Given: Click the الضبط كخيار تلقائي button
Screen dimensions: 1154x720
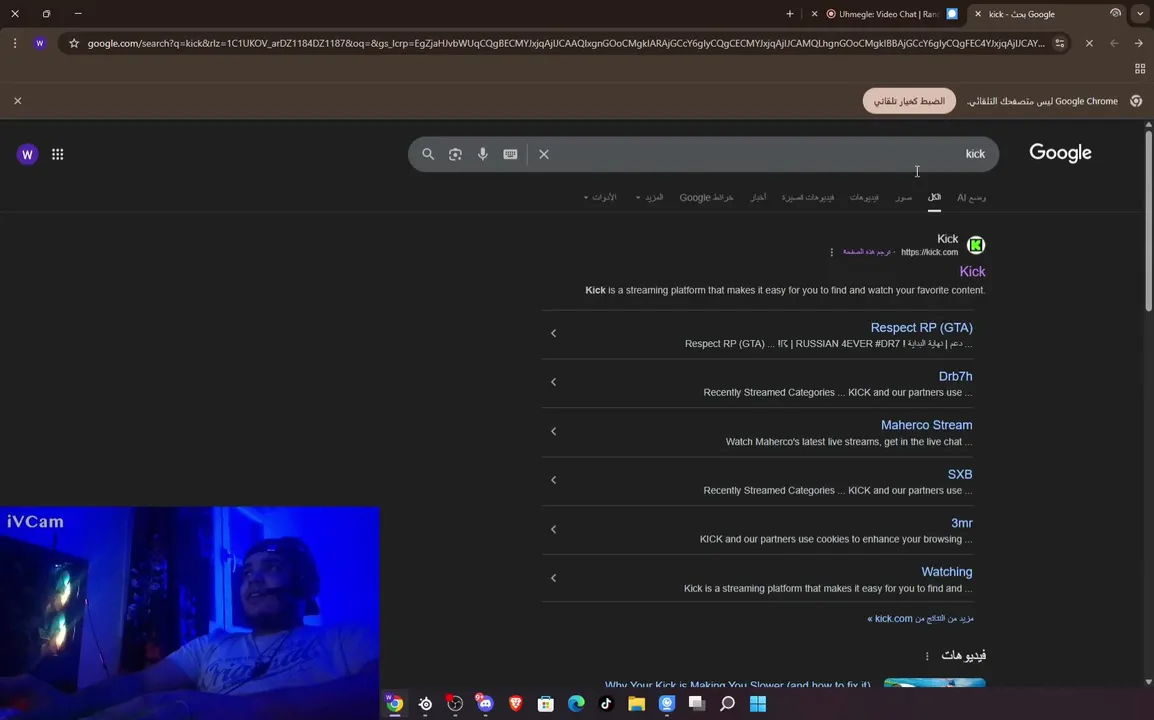Looking at the screenshot, I should pyautogui.click(x=909, y=101).
